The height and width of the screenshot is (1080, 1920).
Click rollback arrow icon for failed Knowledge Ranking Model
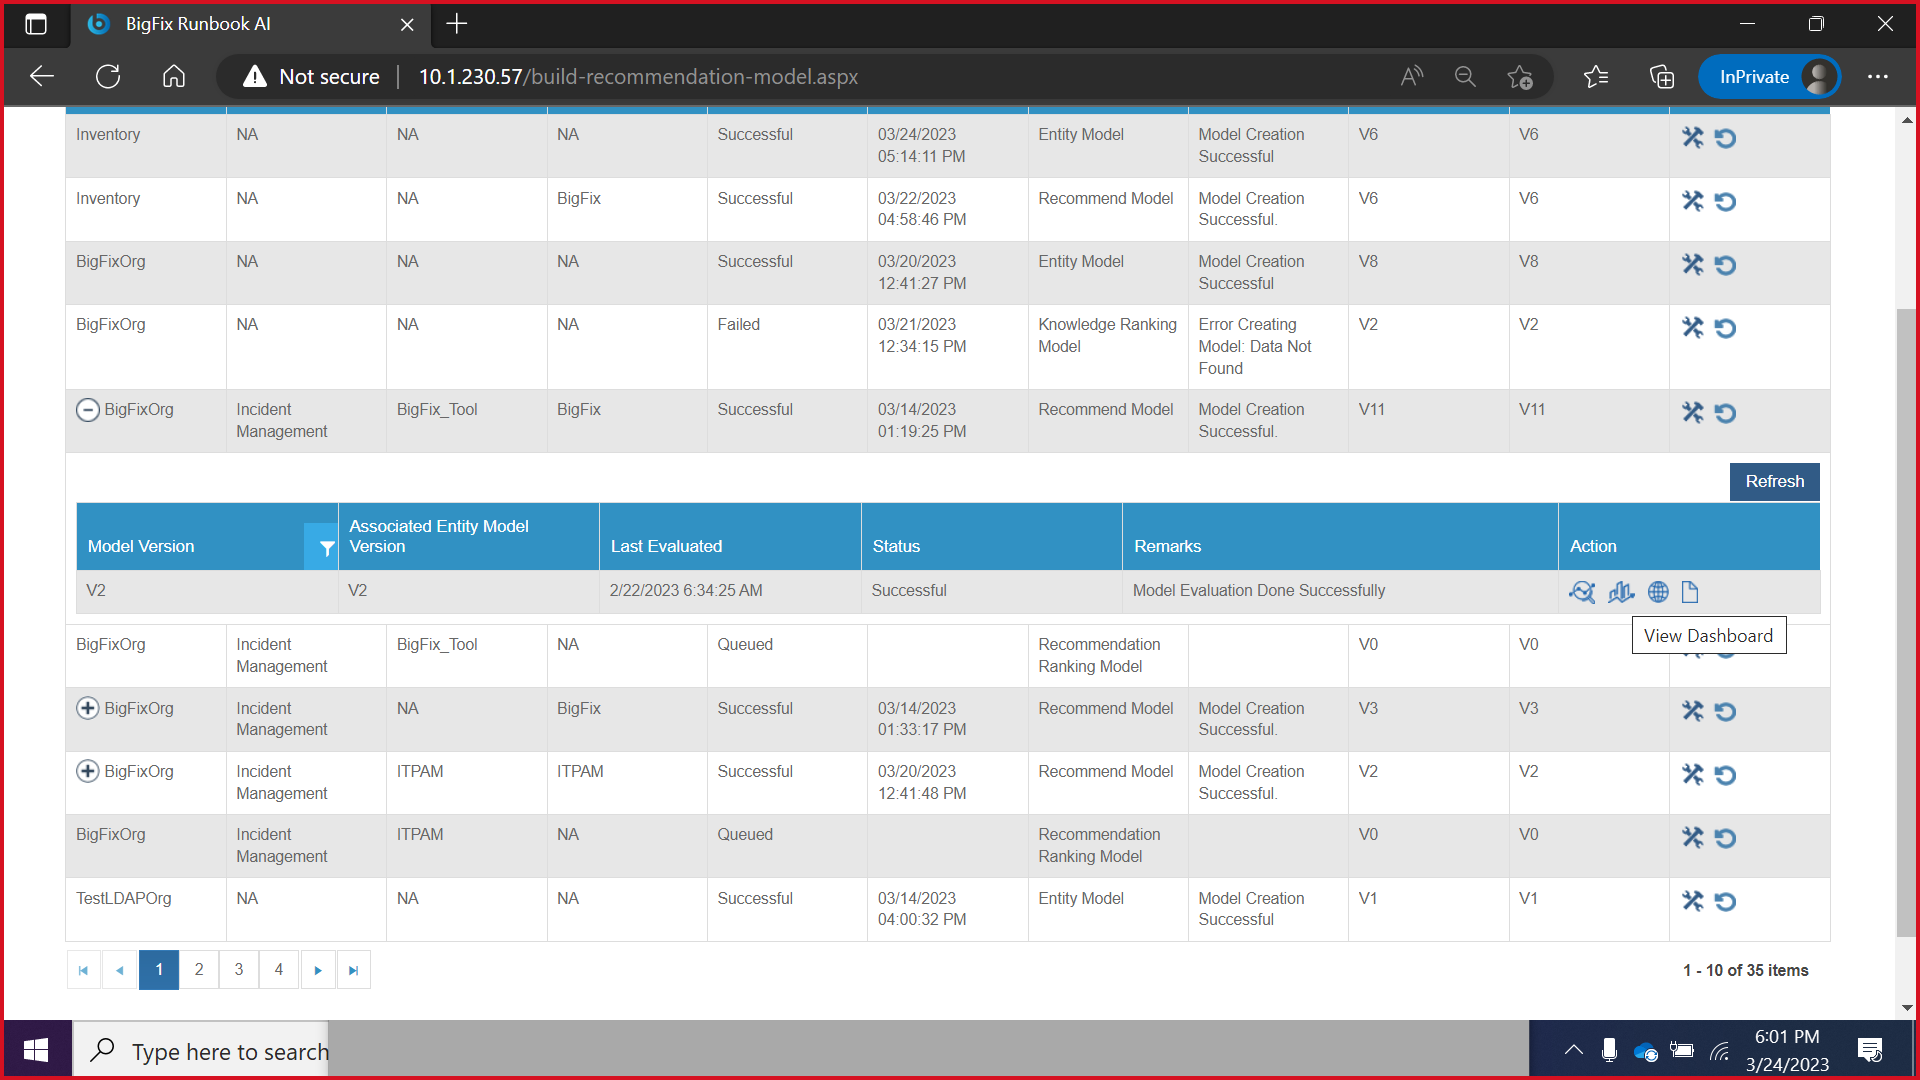(x=1725, y=328)
